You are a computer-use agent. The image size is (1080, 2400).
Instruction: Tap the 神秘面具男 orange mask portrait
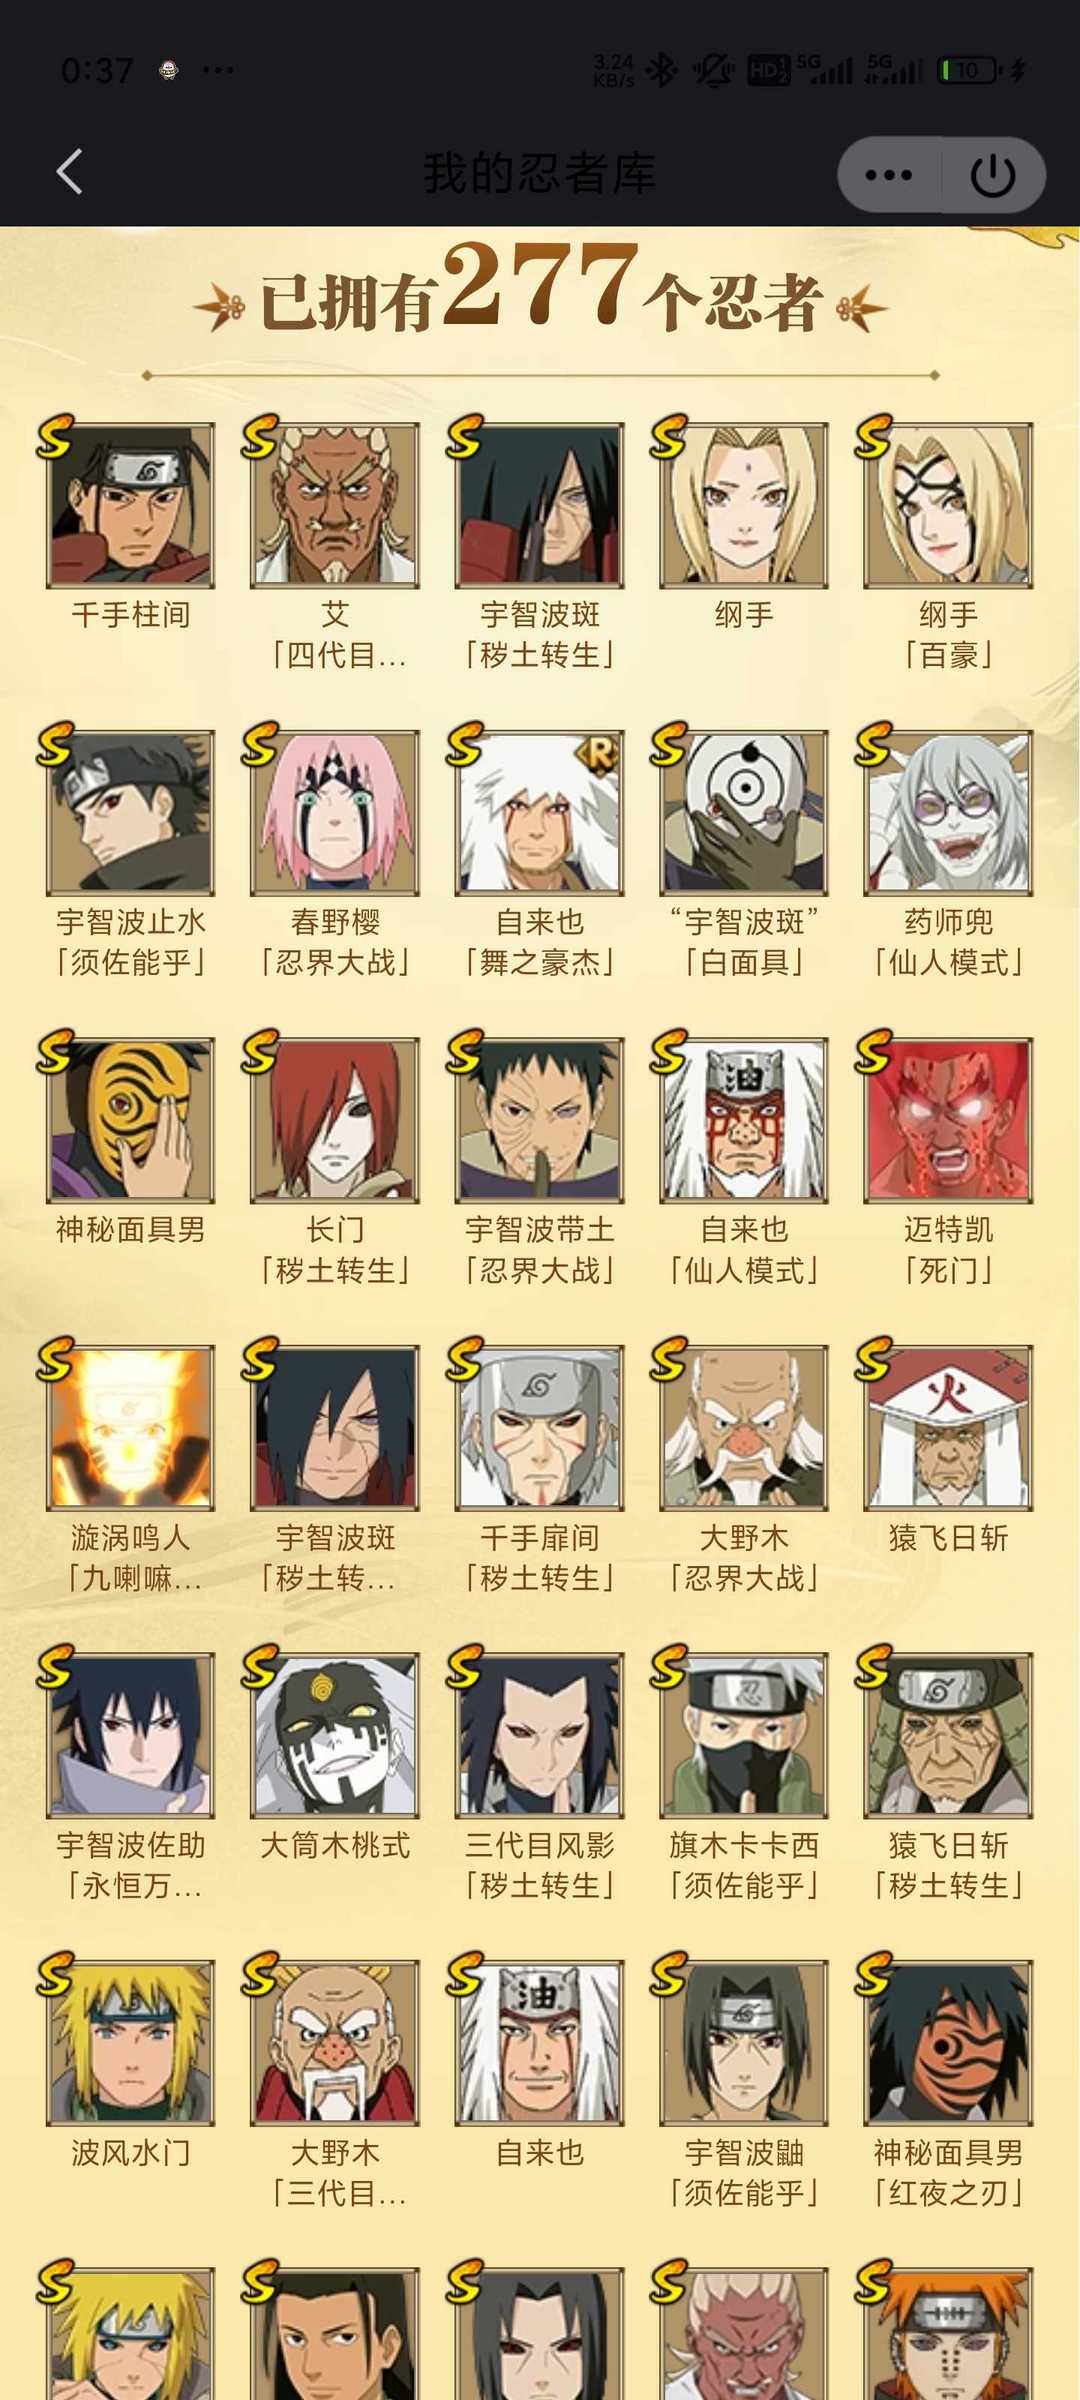click(131, 1120)
